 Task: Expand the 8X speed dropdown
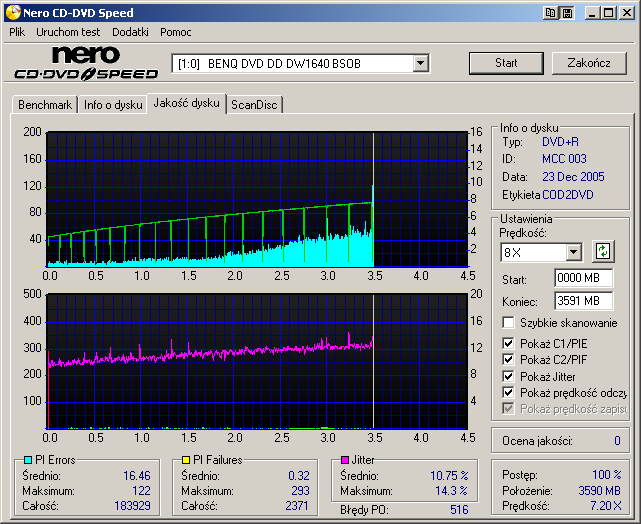tap(574, 252)
